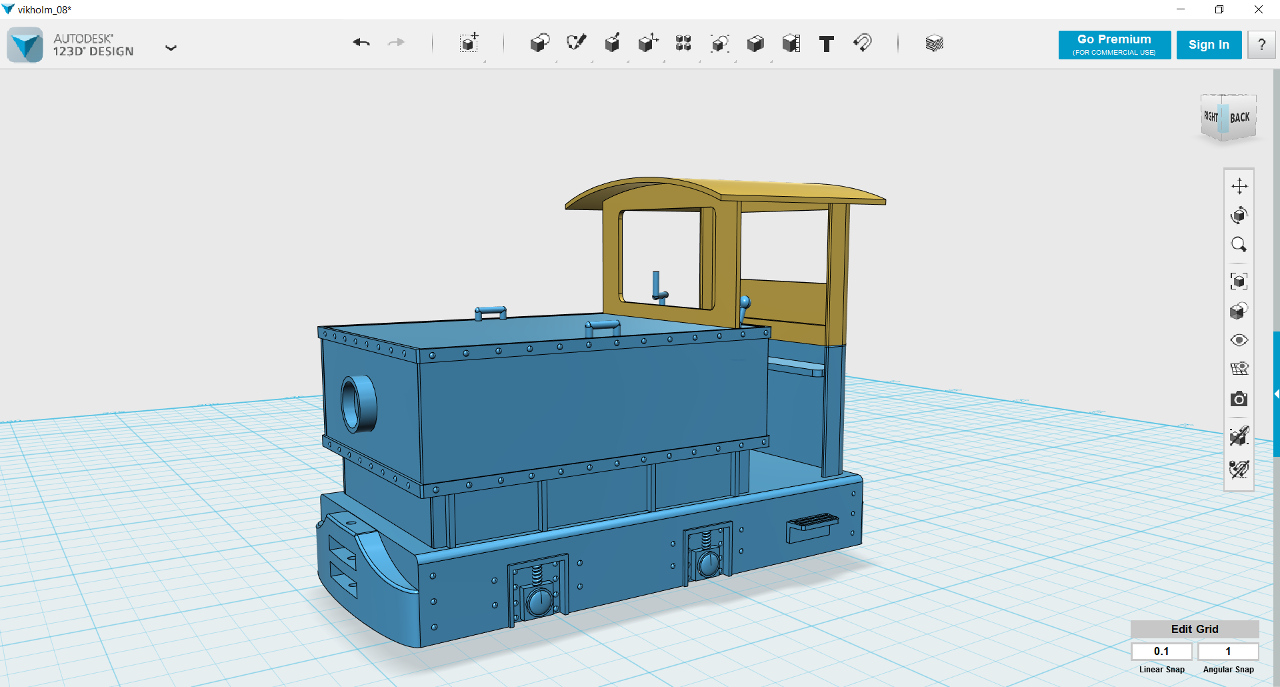Toggle the object snap icon

(x=1239, y=436)
